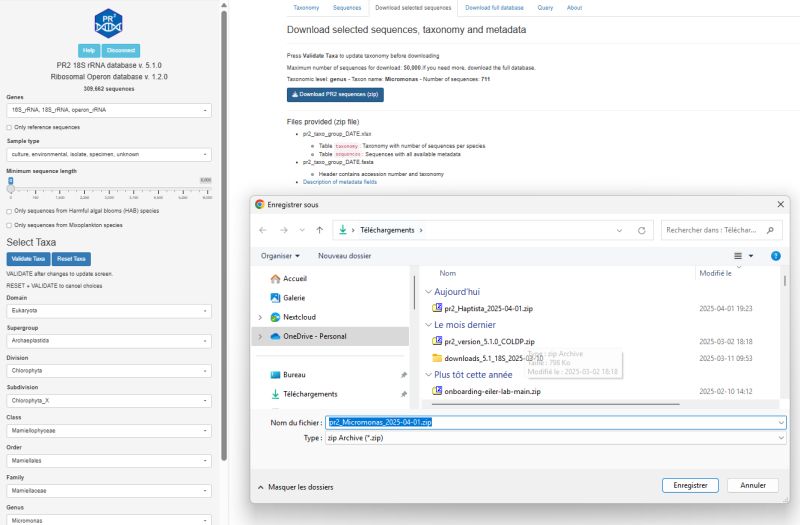
Task: Open Description of metadata fields link
Action: coord(340,182)
